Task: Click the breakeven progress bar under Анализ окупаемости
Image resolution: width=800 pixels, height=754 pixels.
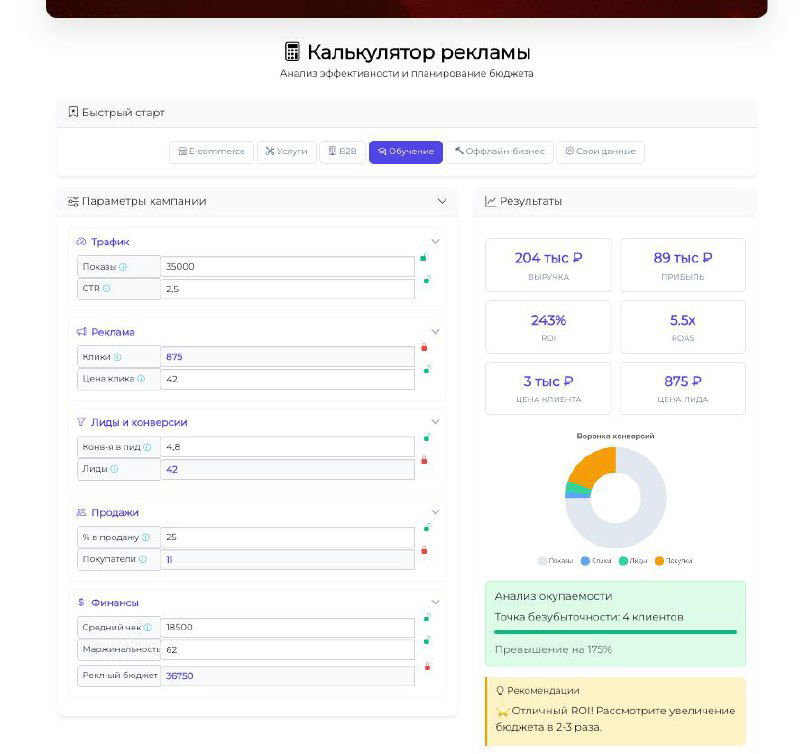Action: click(614, 632)
